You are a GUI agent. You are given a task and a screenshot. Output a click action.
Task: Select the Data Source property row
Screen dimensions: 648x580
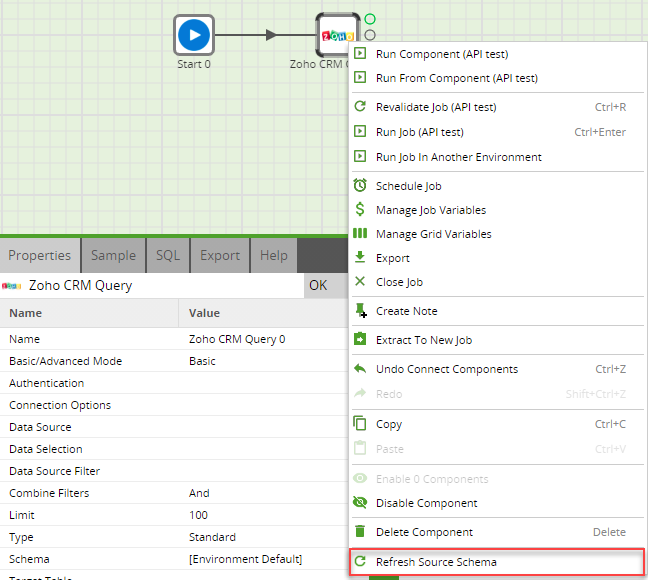tap(174, 427)
